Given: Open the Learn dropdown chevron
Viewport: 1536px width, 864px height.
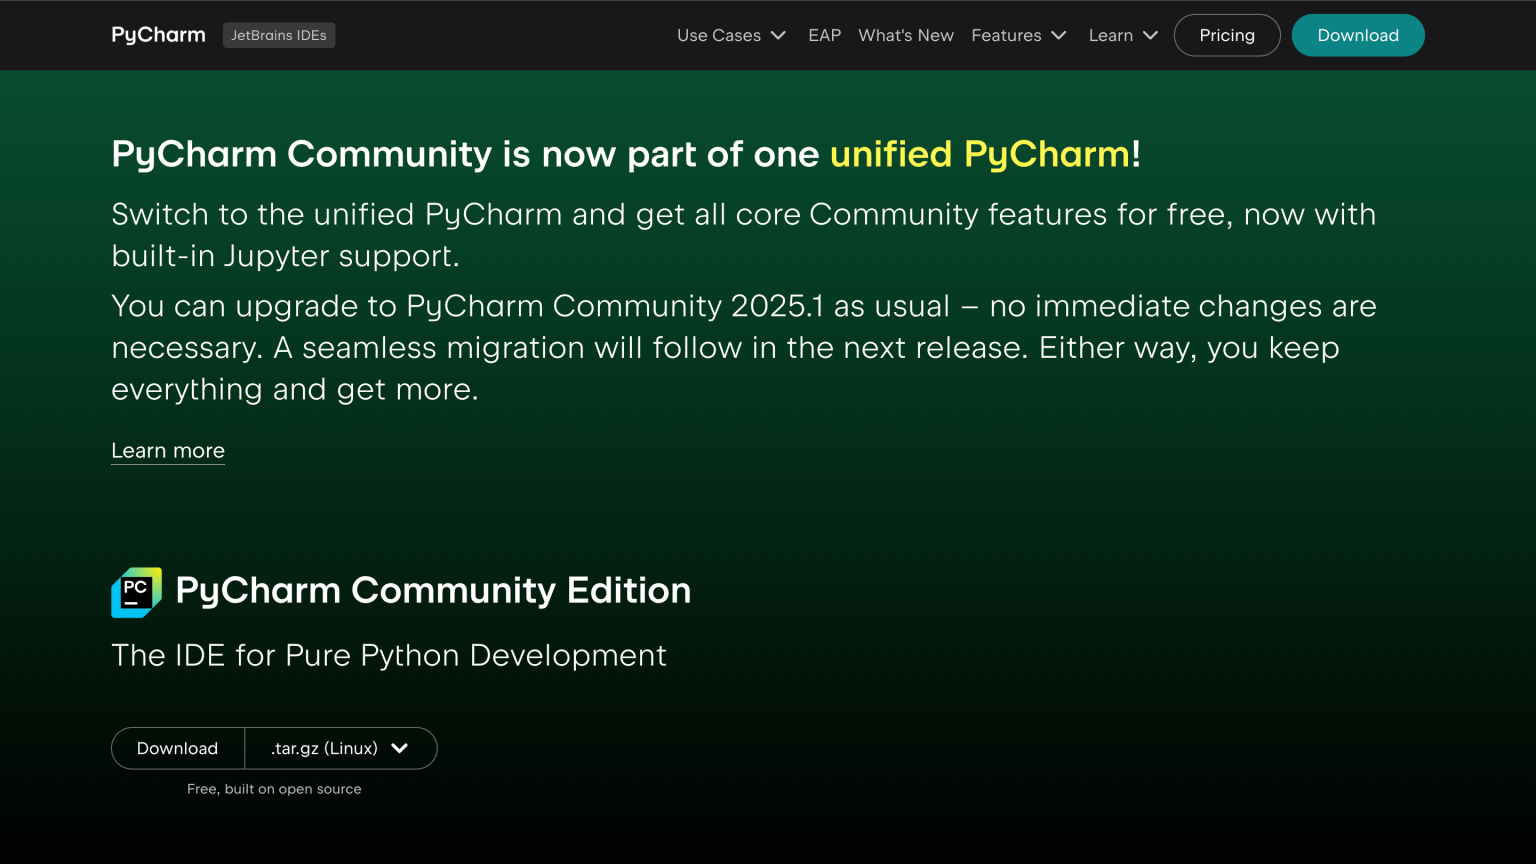Looking at the screenshot, I should pyautogui.click(x=1151, y=35).
